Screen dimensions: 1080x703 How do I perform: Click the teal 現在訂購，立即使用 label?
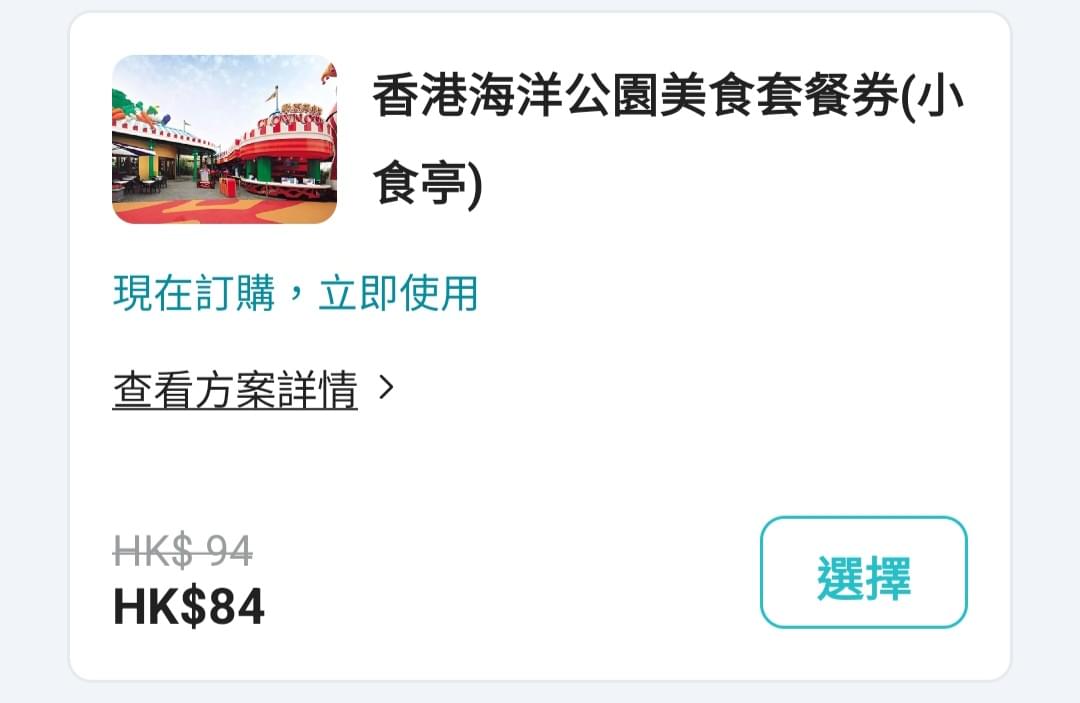point(295,293)
